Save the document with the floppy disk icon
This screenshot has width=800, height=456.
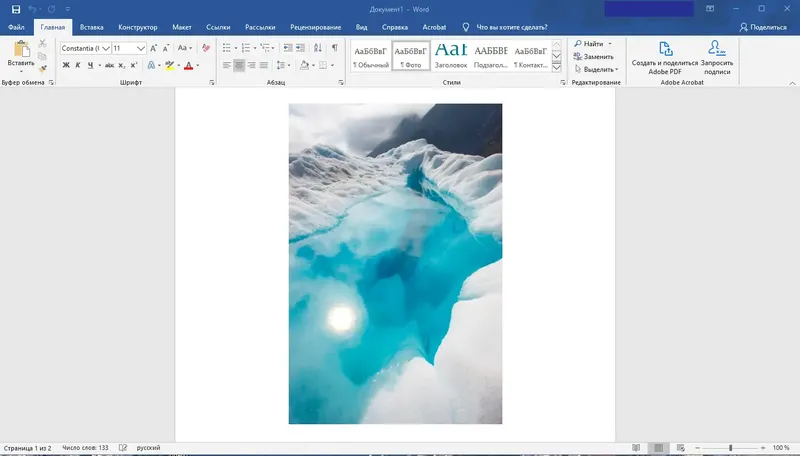tap(16, 9)
